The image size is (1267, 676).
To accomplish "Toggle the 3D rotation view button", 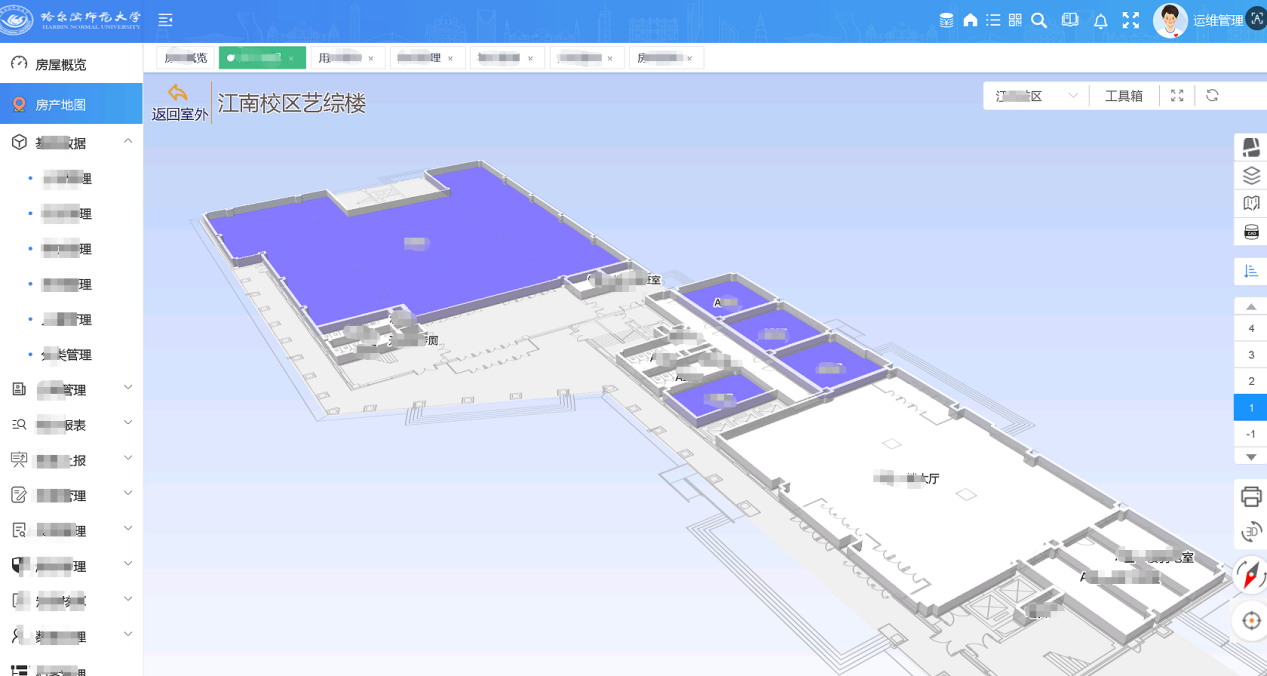I will click(1250, 532).
